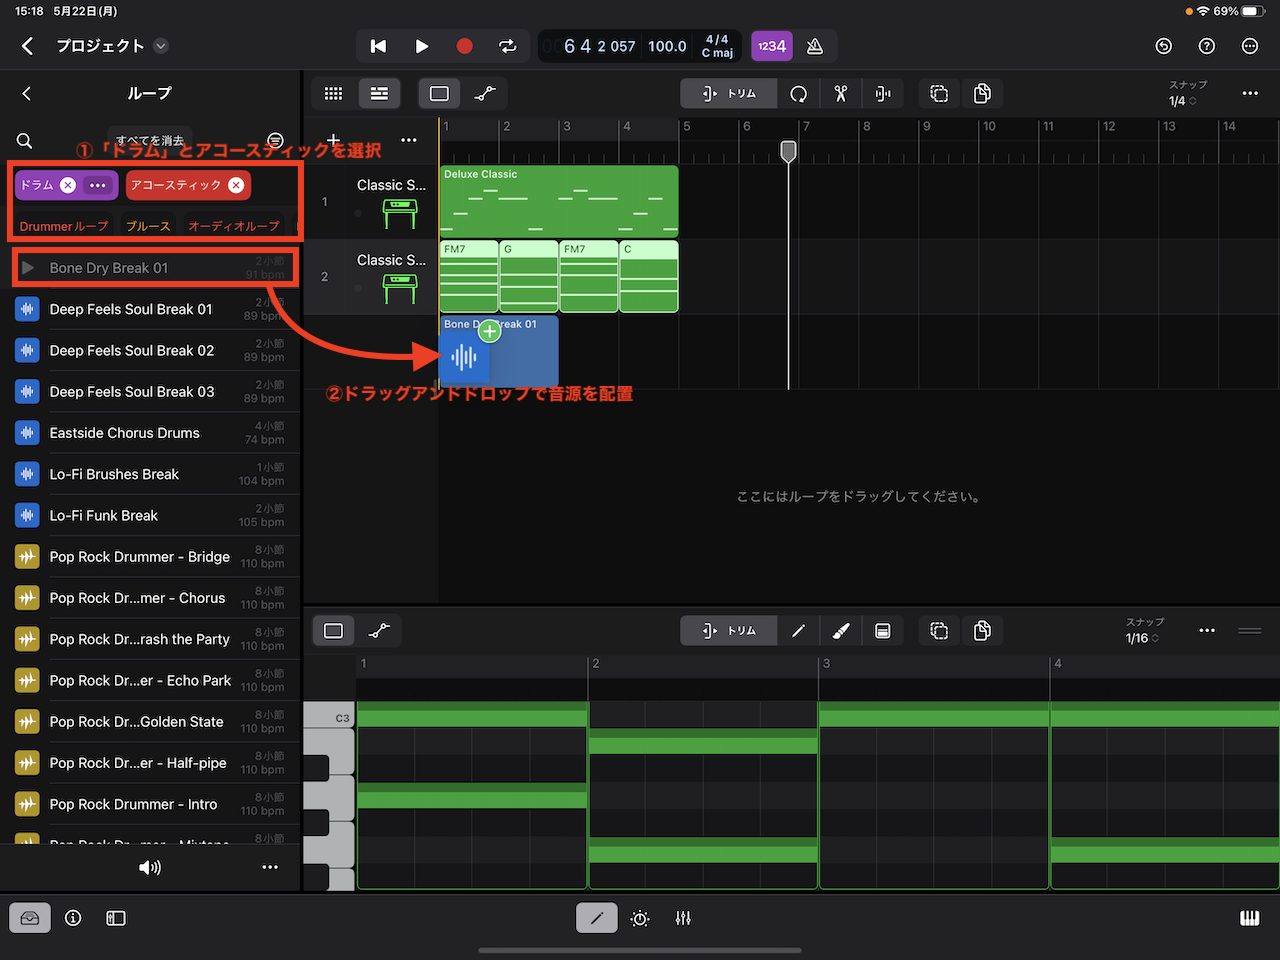Select the split-at-playhead tool icon
The image size is (1280, 960).
(883, 93)
